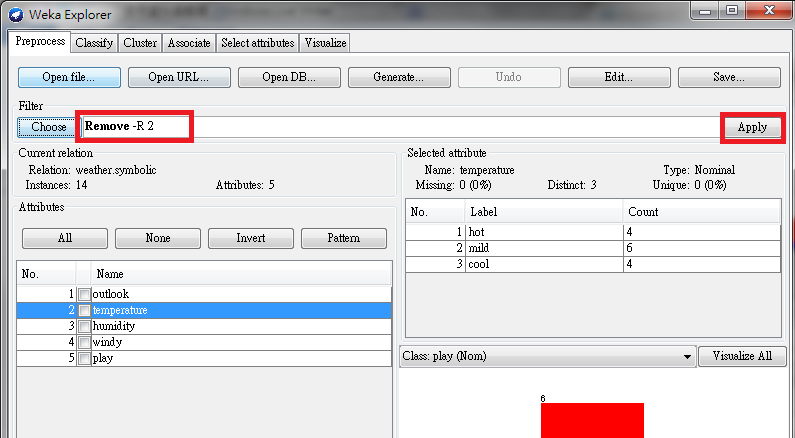Click the Weka Explorer bird icon
The image size is (795, 438).
click(x=16, y=15)
